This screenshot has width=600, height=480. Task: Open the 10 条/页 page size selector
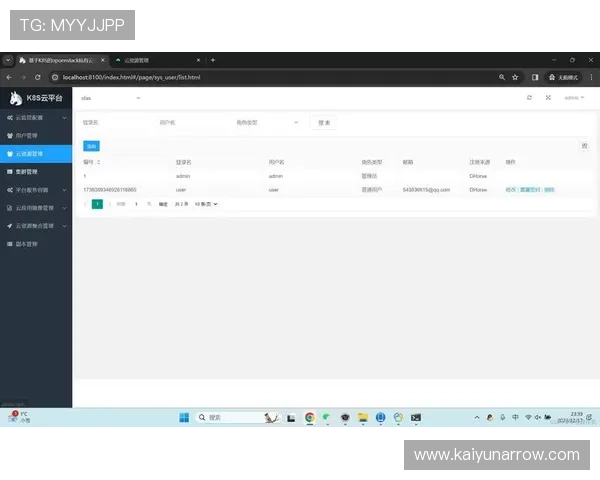(205, 204)
